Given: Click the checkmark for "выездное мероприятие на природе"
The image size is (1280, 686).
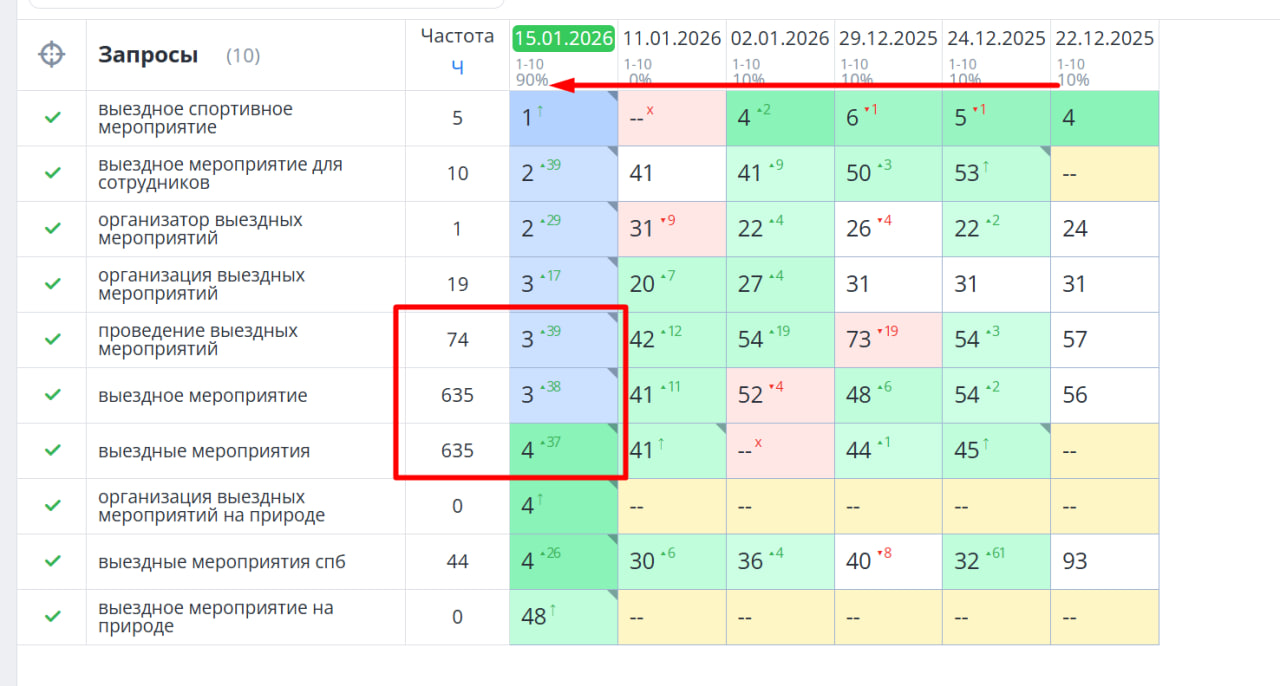Looking at the screenshot, I should 53,617.
